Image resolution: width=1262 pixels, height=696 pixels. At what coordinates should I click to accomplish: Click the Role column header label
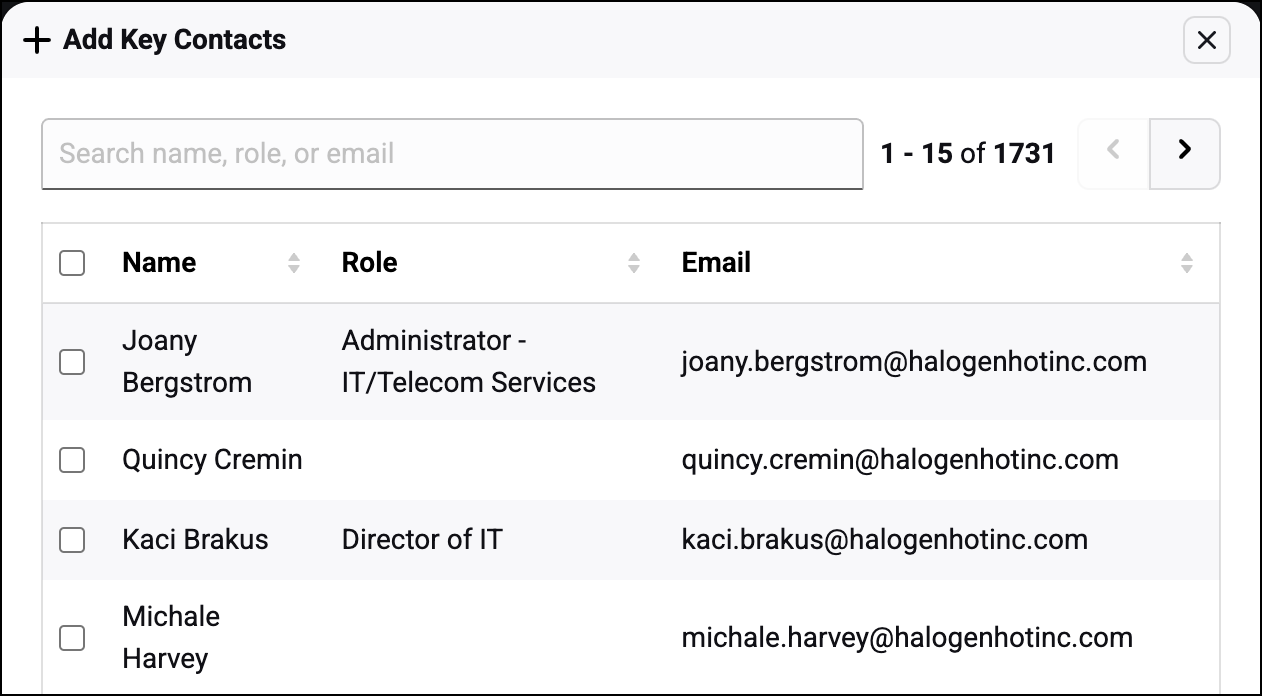[x=370, y=263]
